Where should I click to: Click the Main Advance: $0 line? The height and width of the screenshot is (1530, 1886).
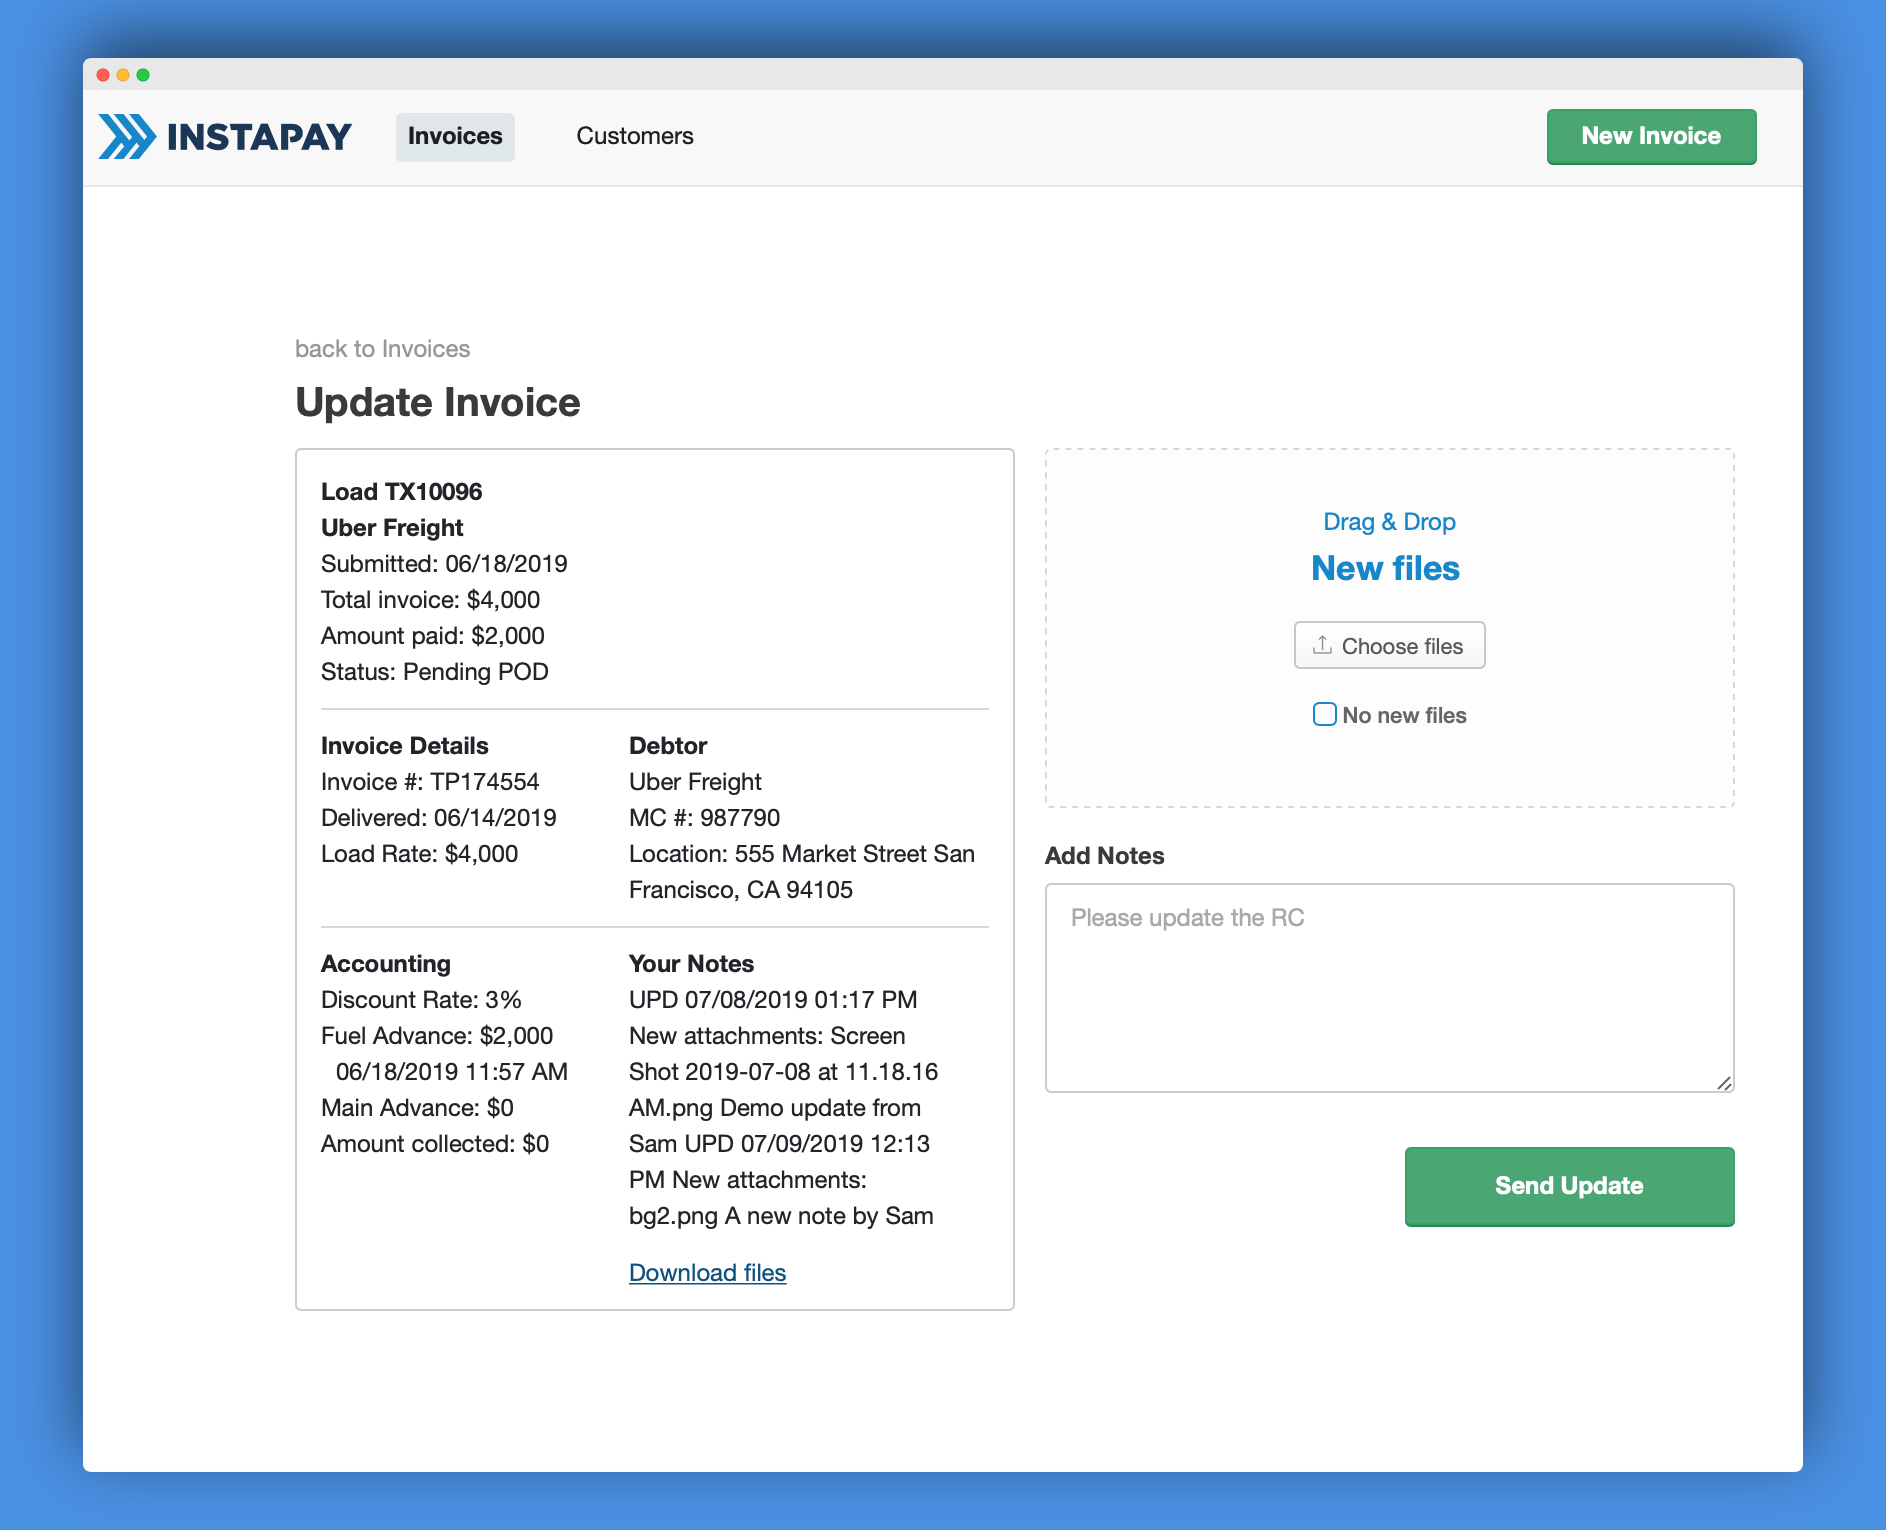click(417, 1108)
